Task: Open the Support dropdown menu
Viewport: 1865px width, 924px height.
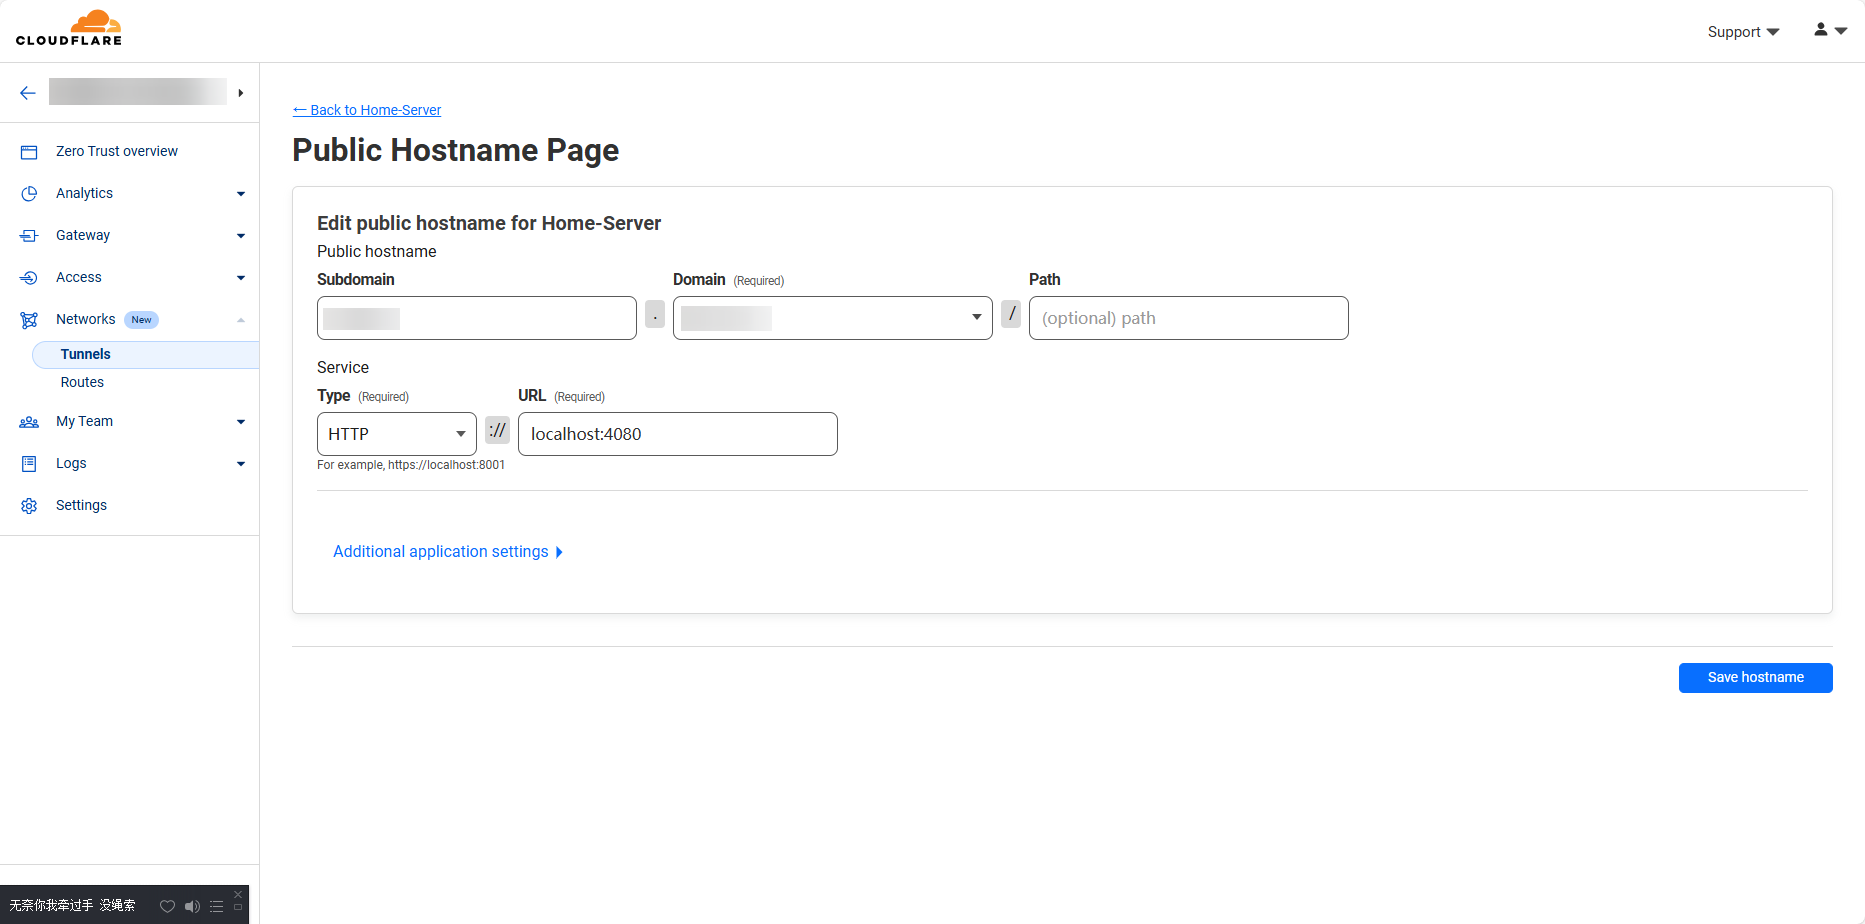Action: click(x=1742, y=32)
